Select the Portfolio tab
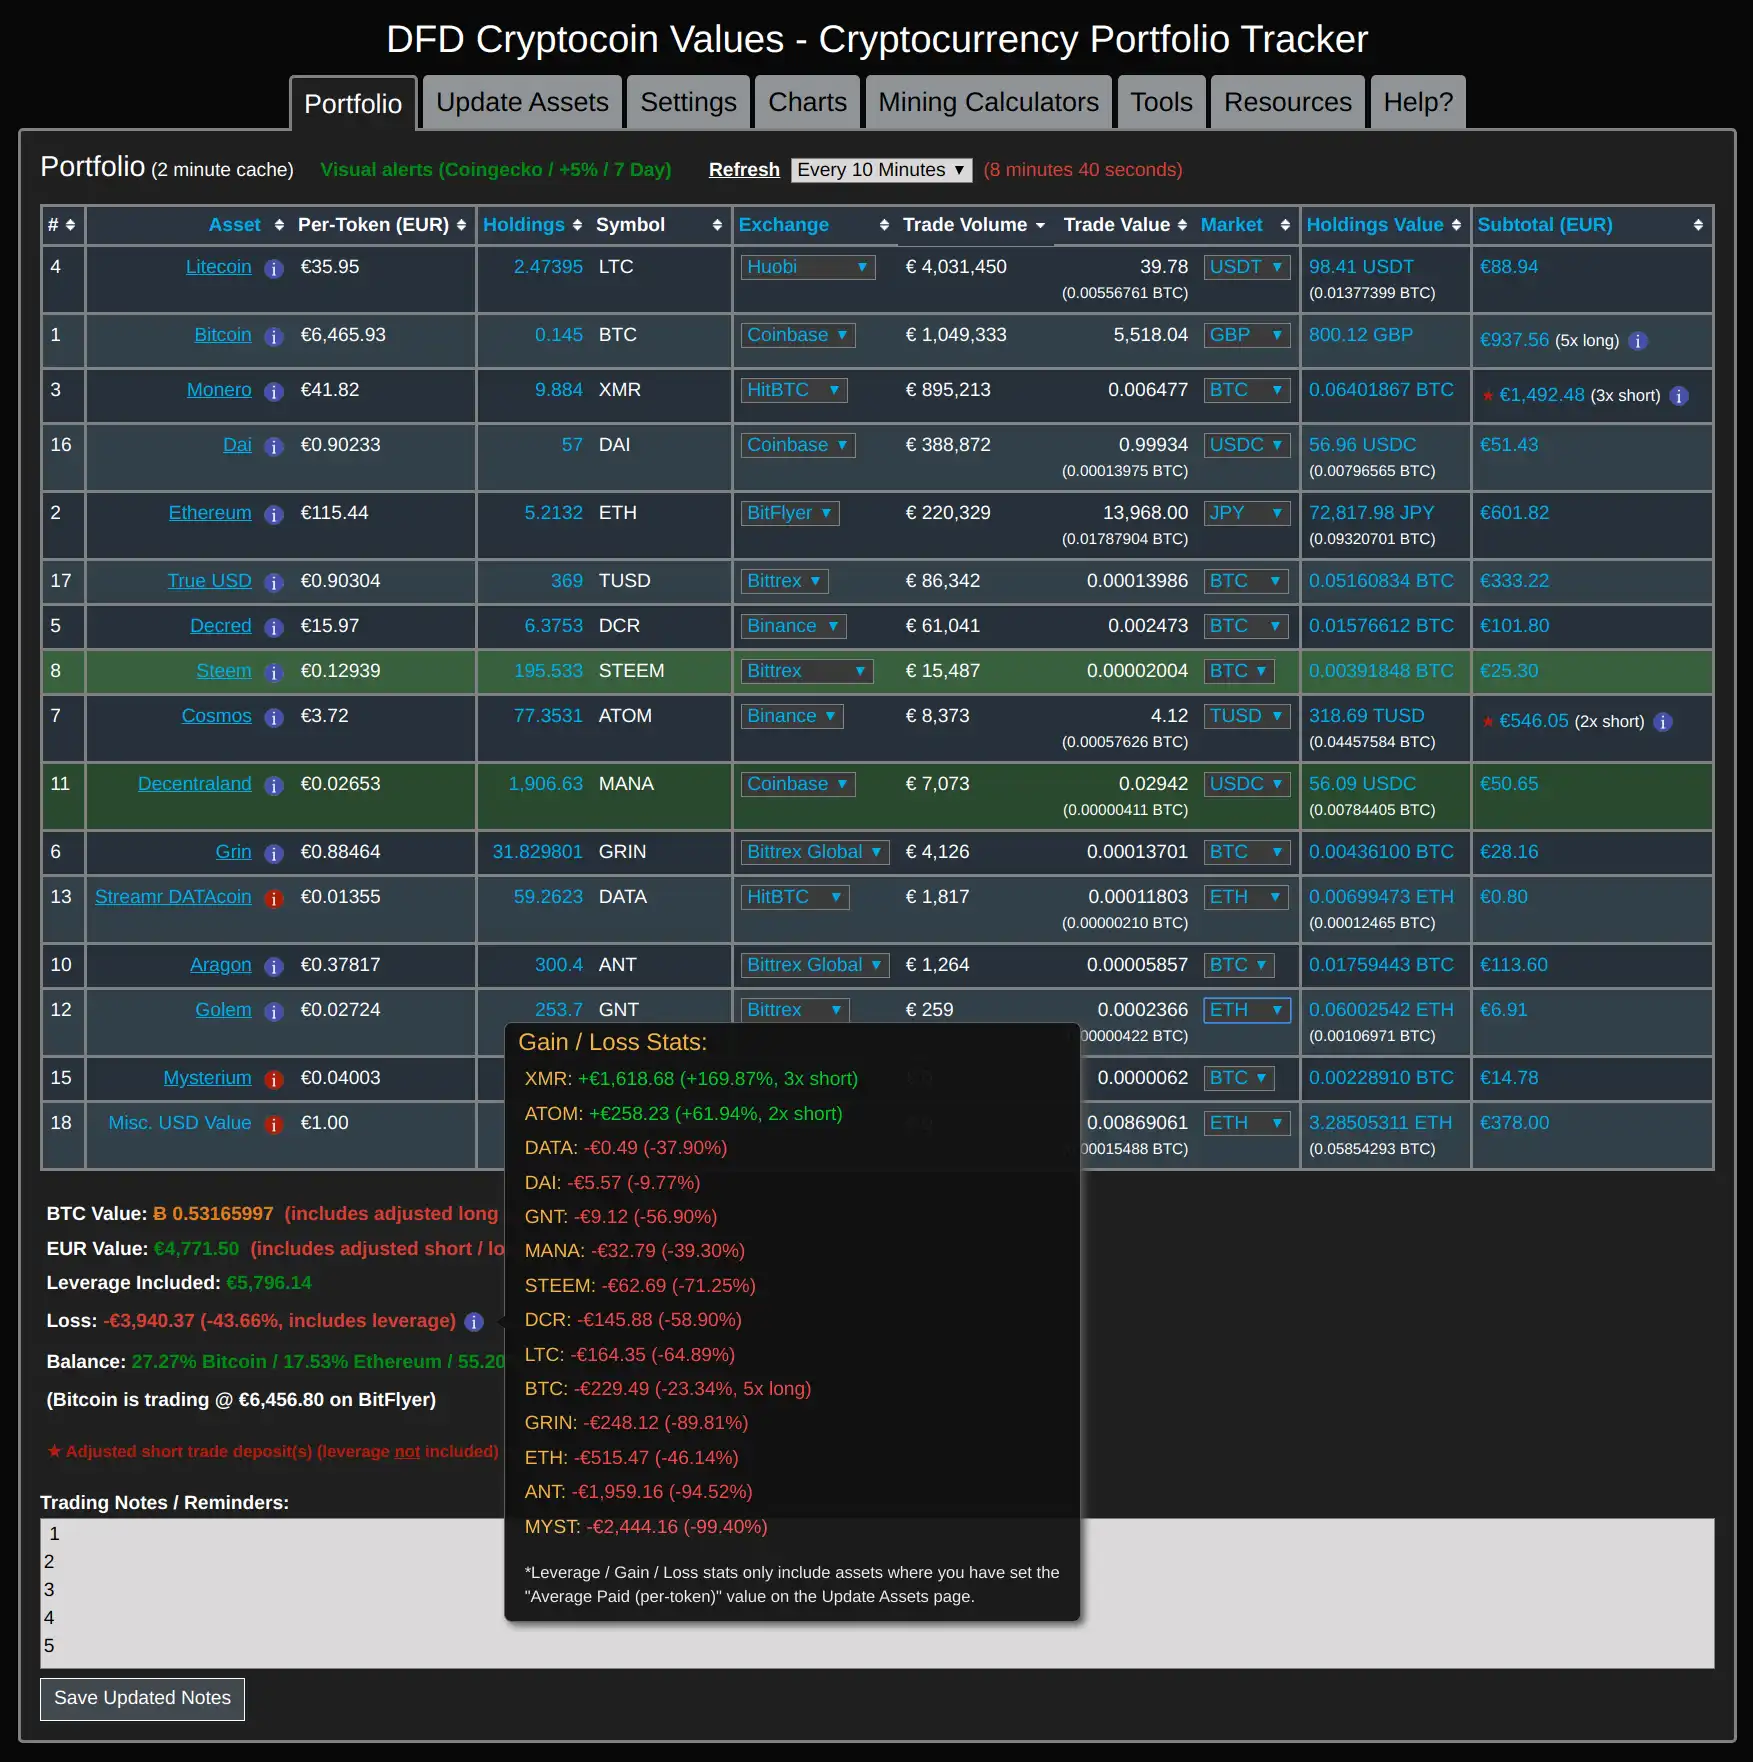Viewport: 1753px width, 1762px height. pos(353,103)
